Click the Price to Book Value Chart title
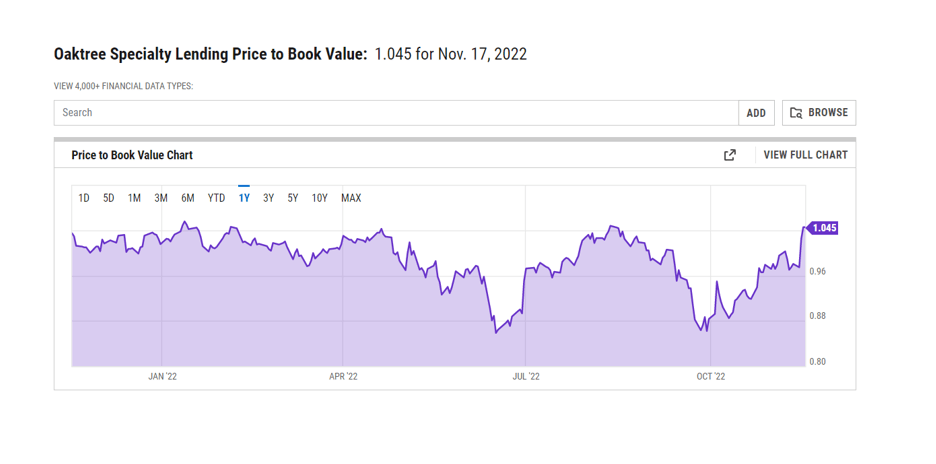The width and height of the screenshot is (936, 464). pyautogui.click(x=132, y=155)
